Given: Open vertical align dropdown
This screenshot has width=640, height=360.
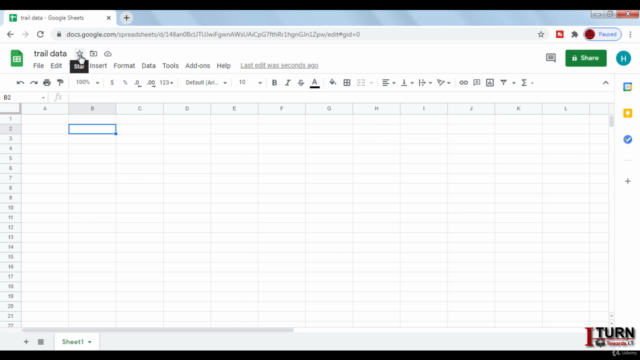Looking at the screenshot, I should (407, 83).
